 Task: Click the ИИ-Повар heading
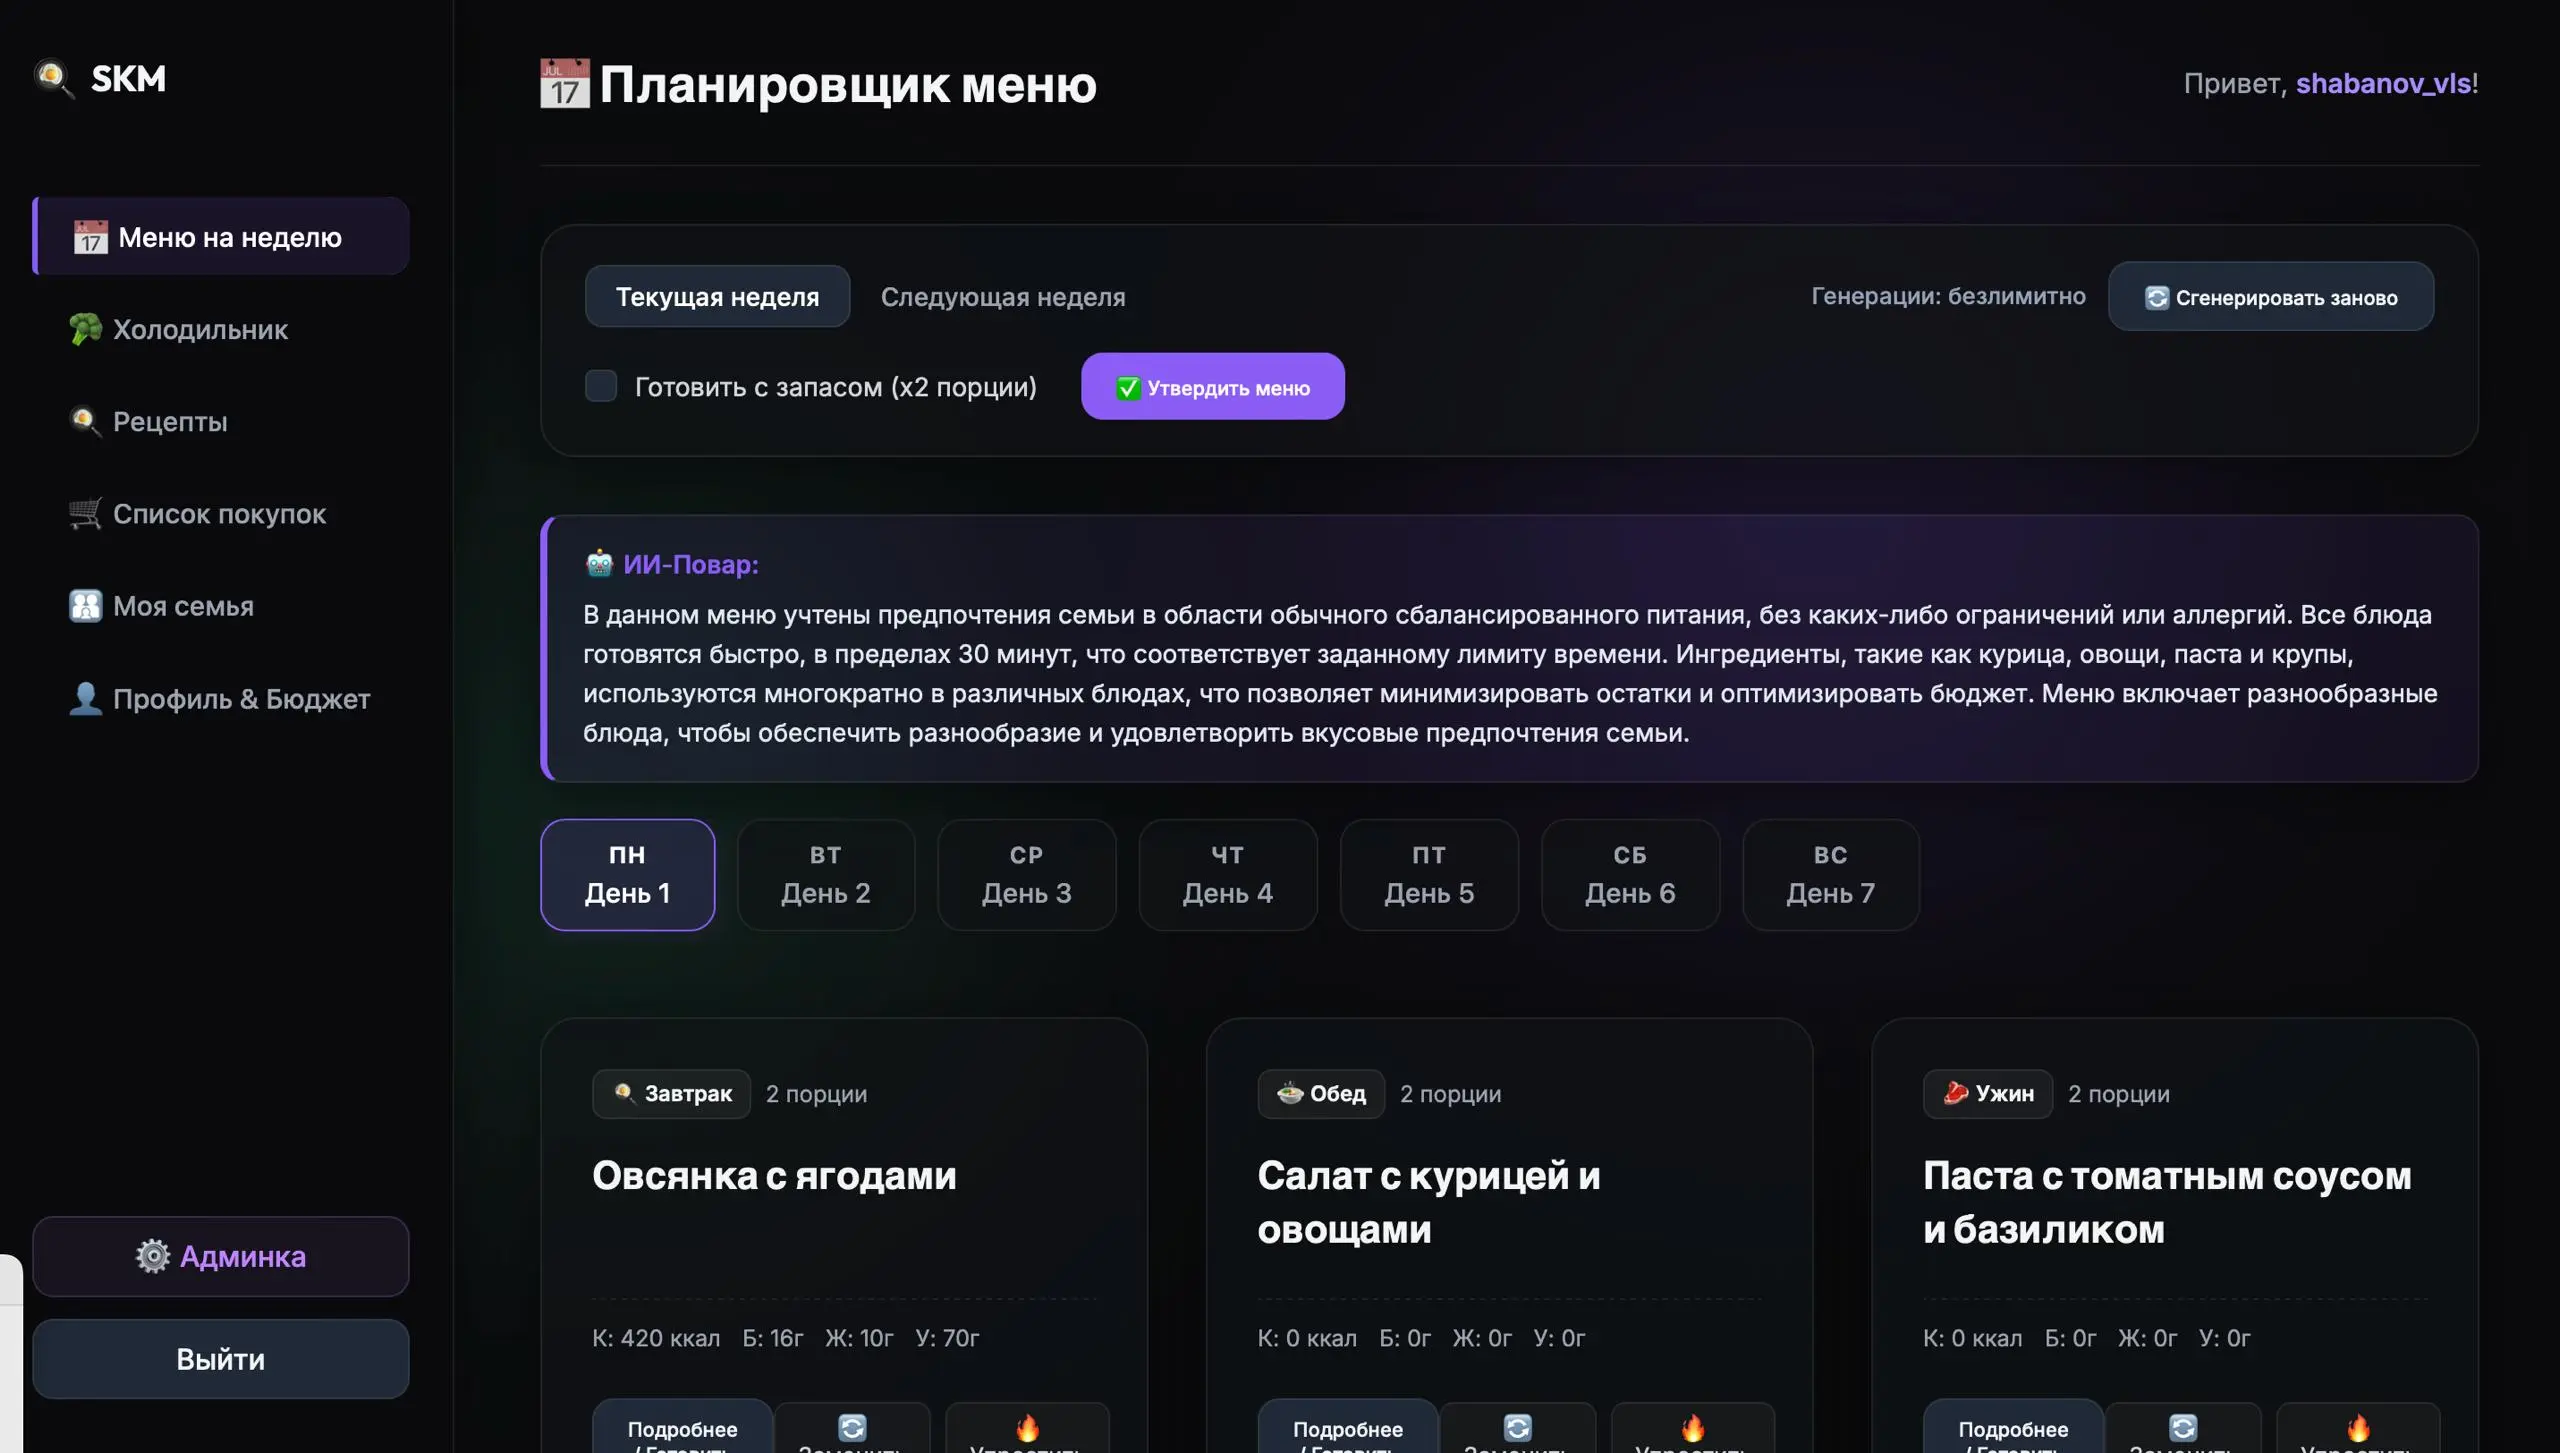(690, 564)
